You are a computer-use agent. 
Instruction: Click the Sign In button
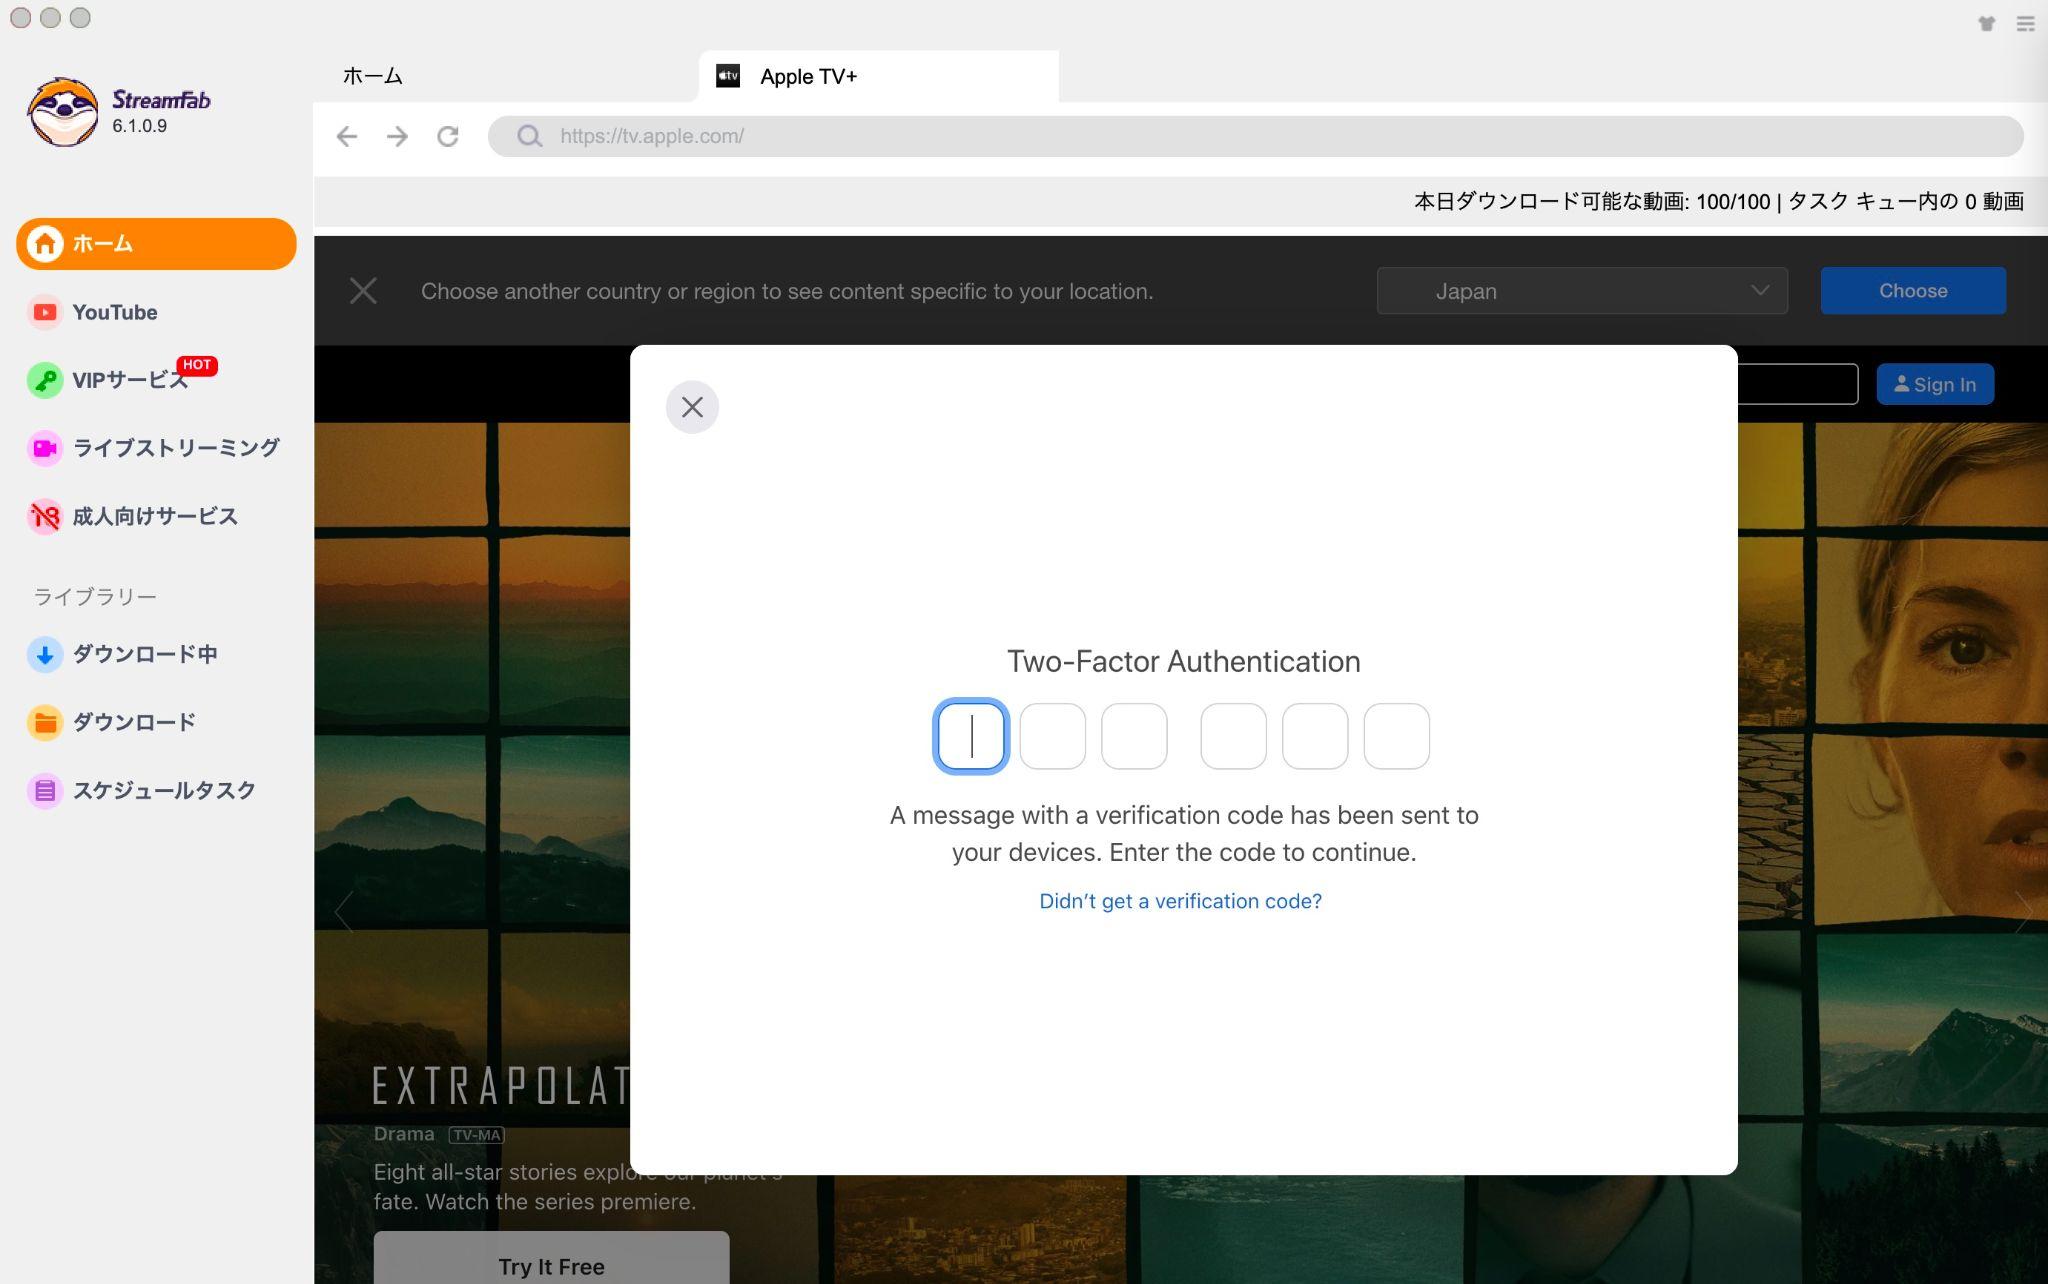[1935, 384]
